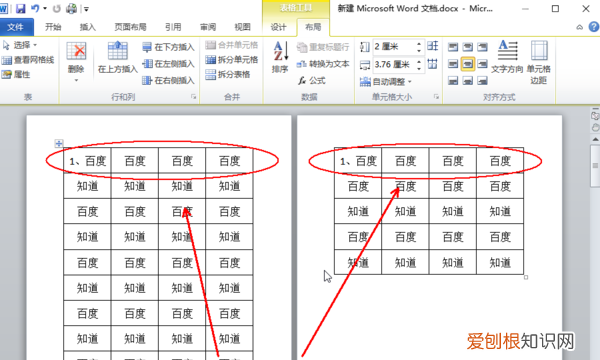Click 在右侧插入 Insert Right
The image size is (600, 360).
coord(168,80)
